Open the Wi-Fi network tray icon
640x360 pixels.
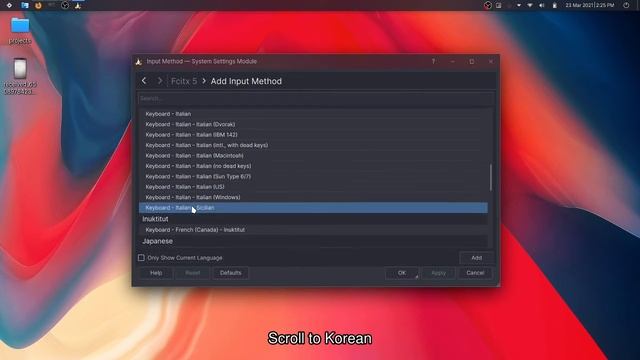[530, 5]
